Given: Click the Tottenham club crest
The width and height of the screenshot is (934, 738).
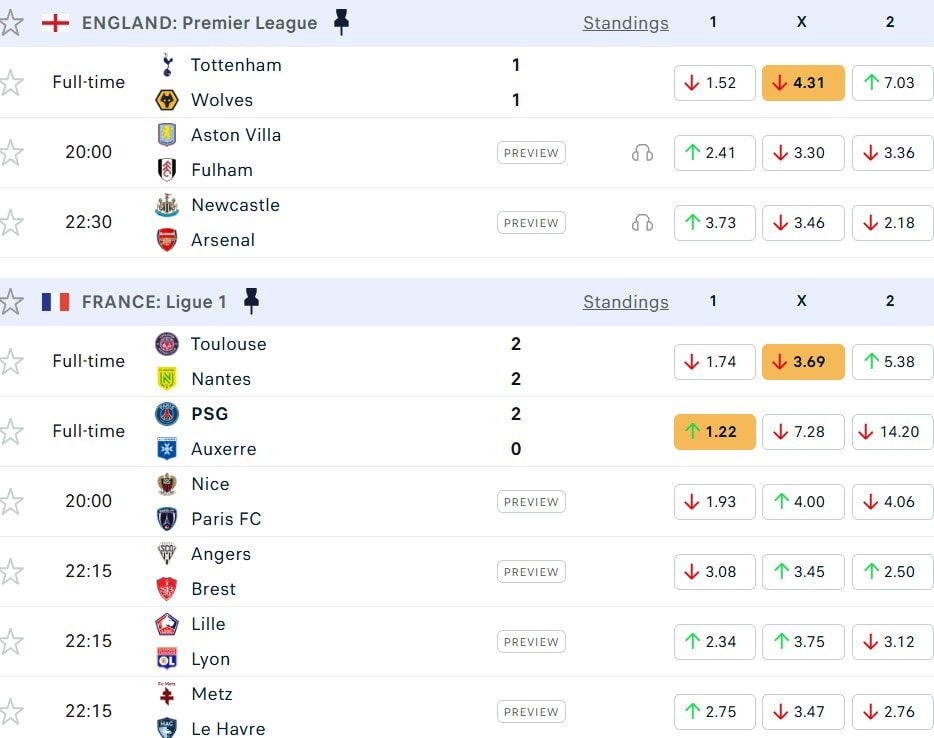Looking at the screenshot, I should (x=167, y=65).
